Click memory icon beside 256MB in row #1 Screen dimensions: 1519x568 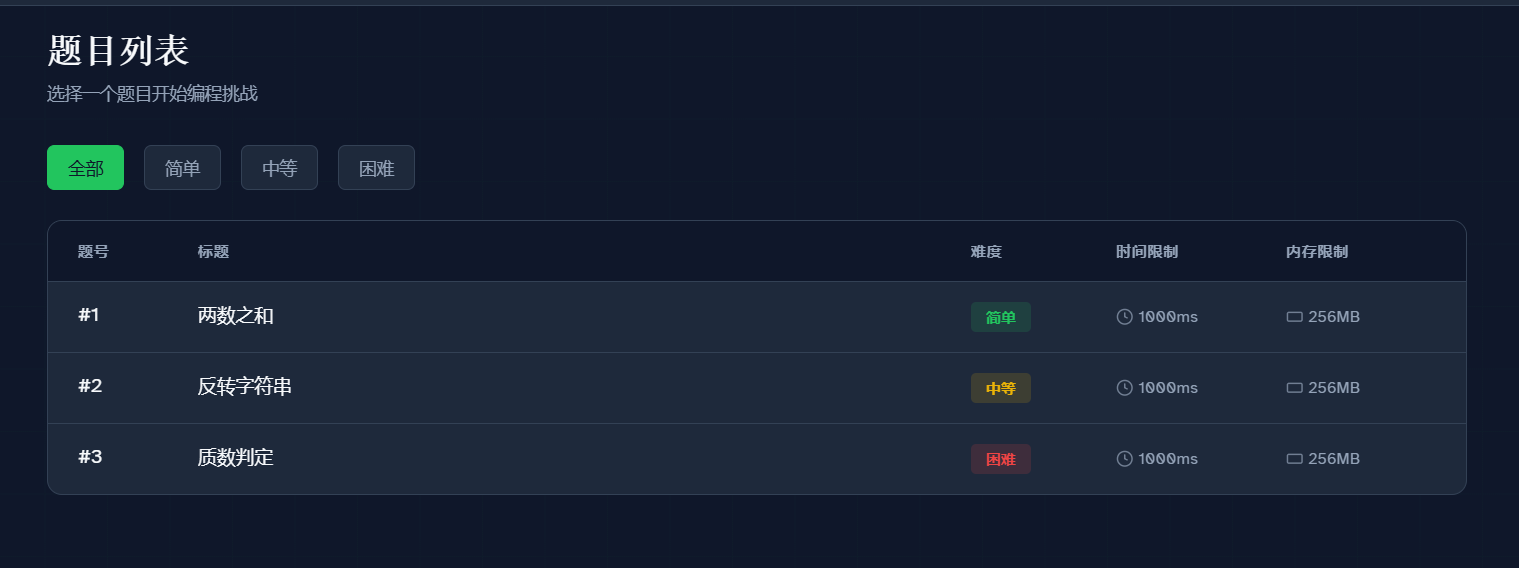click(x=1294, y=317)
